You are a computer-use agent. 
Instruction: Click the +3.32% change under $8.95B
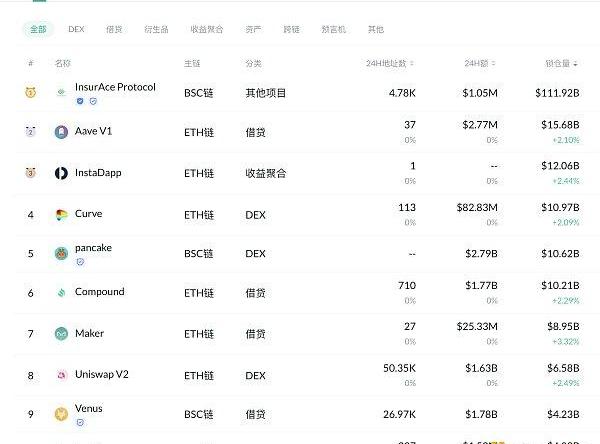tap(566, 341)
